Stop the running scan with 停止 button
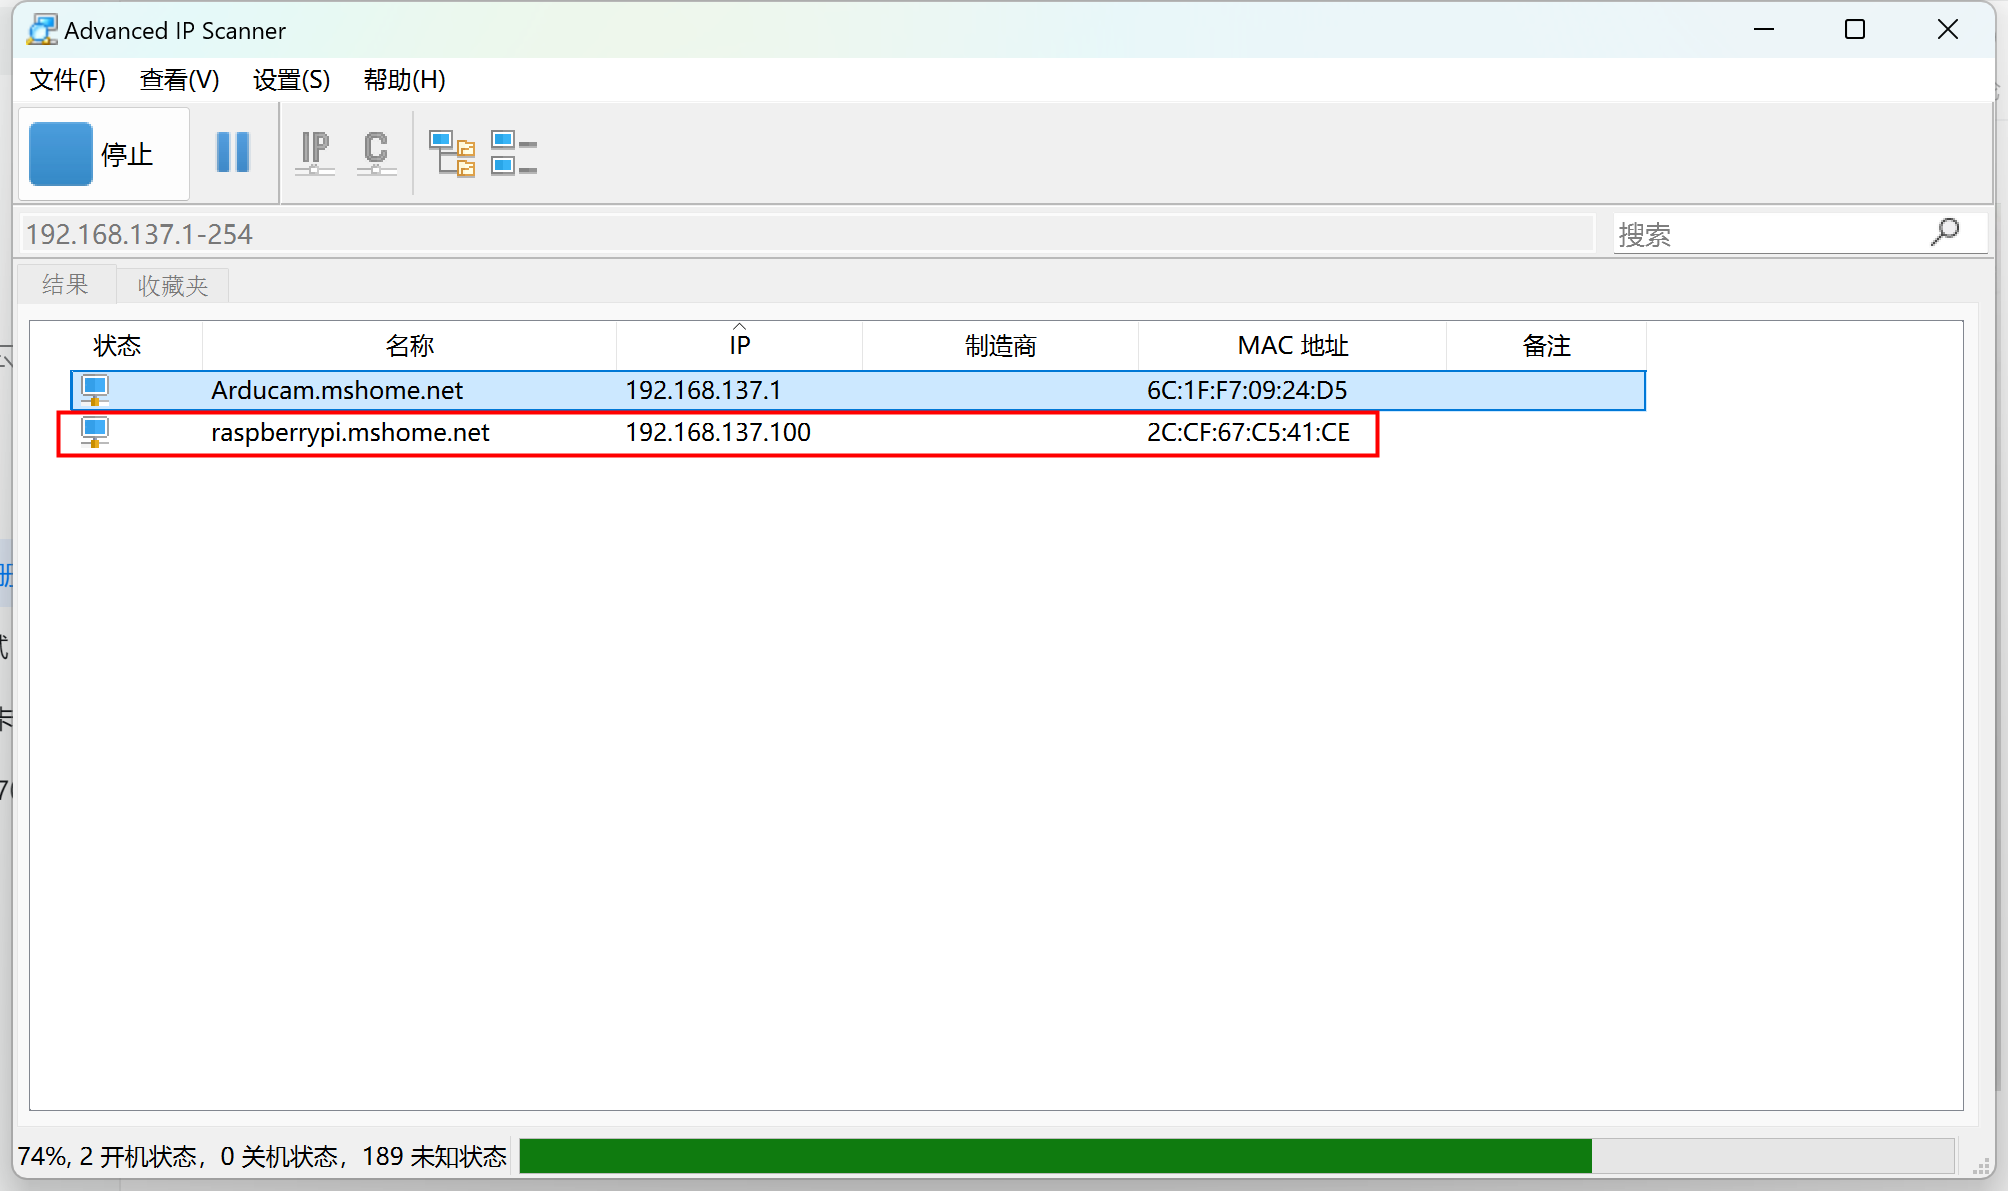This screenshot has width=2008, height=1191. point(104,154)
